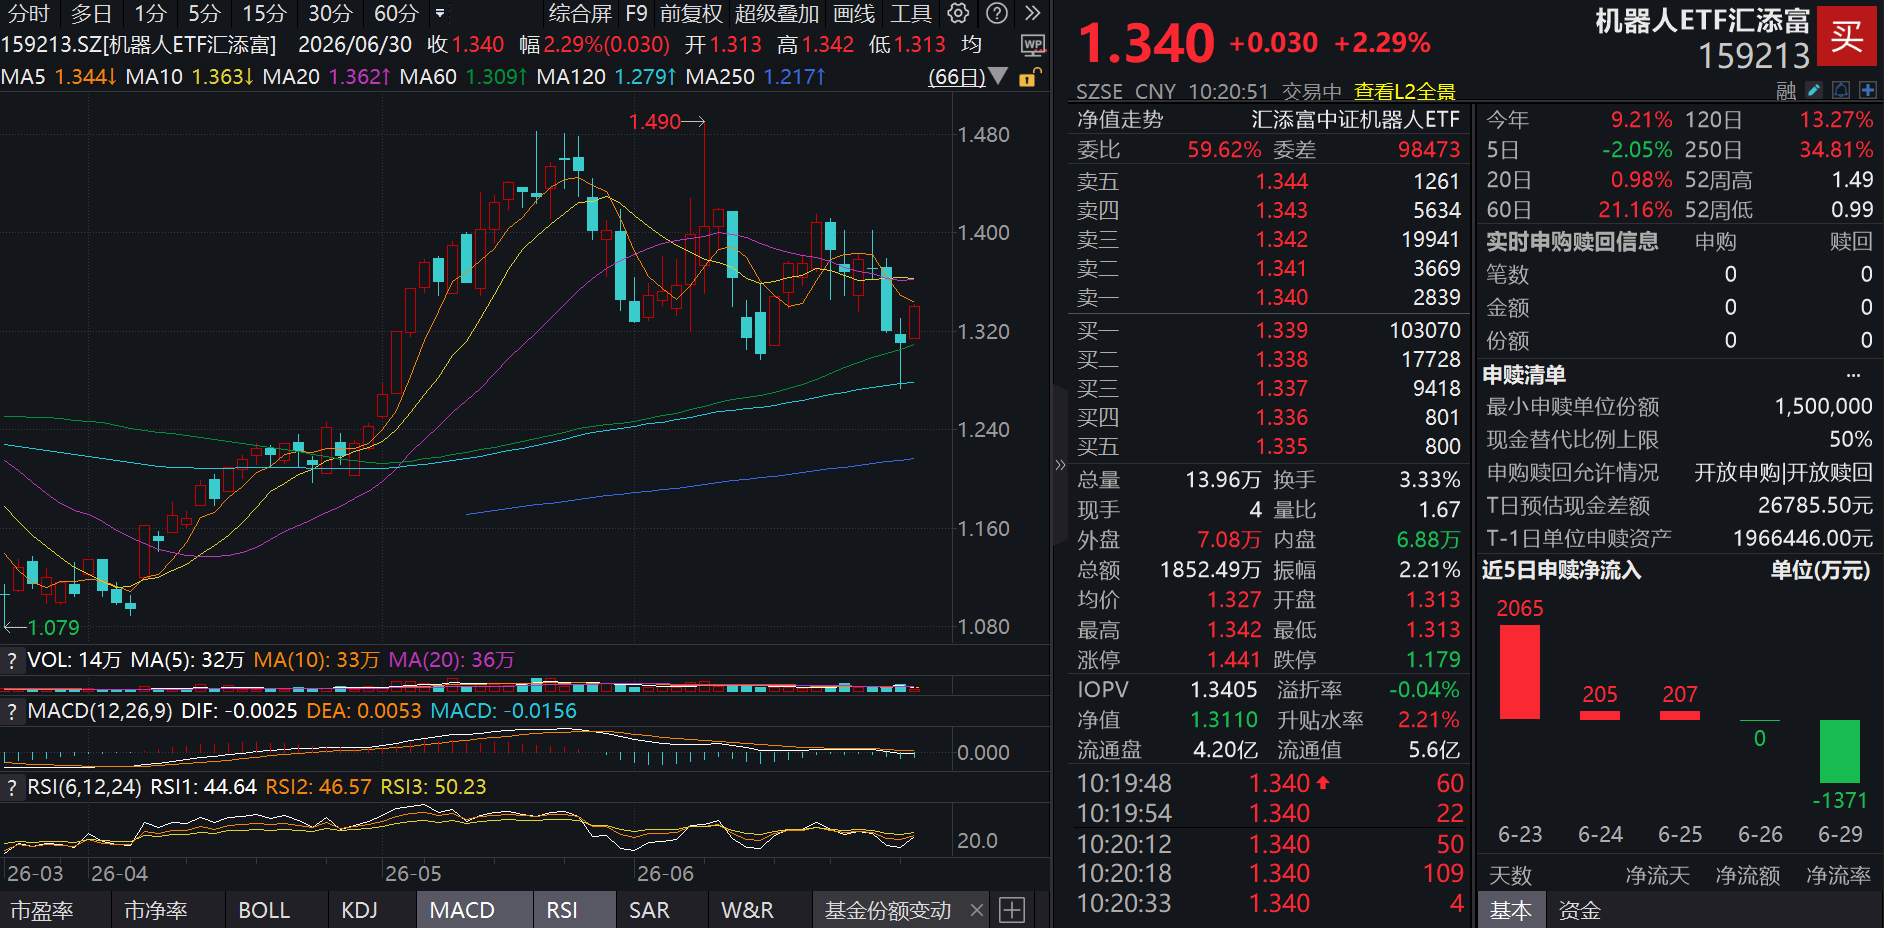Open the 66日 range dropdown triangle
Image resolution: width=1884 pixels, height=928 pixels.
[998, 77]
